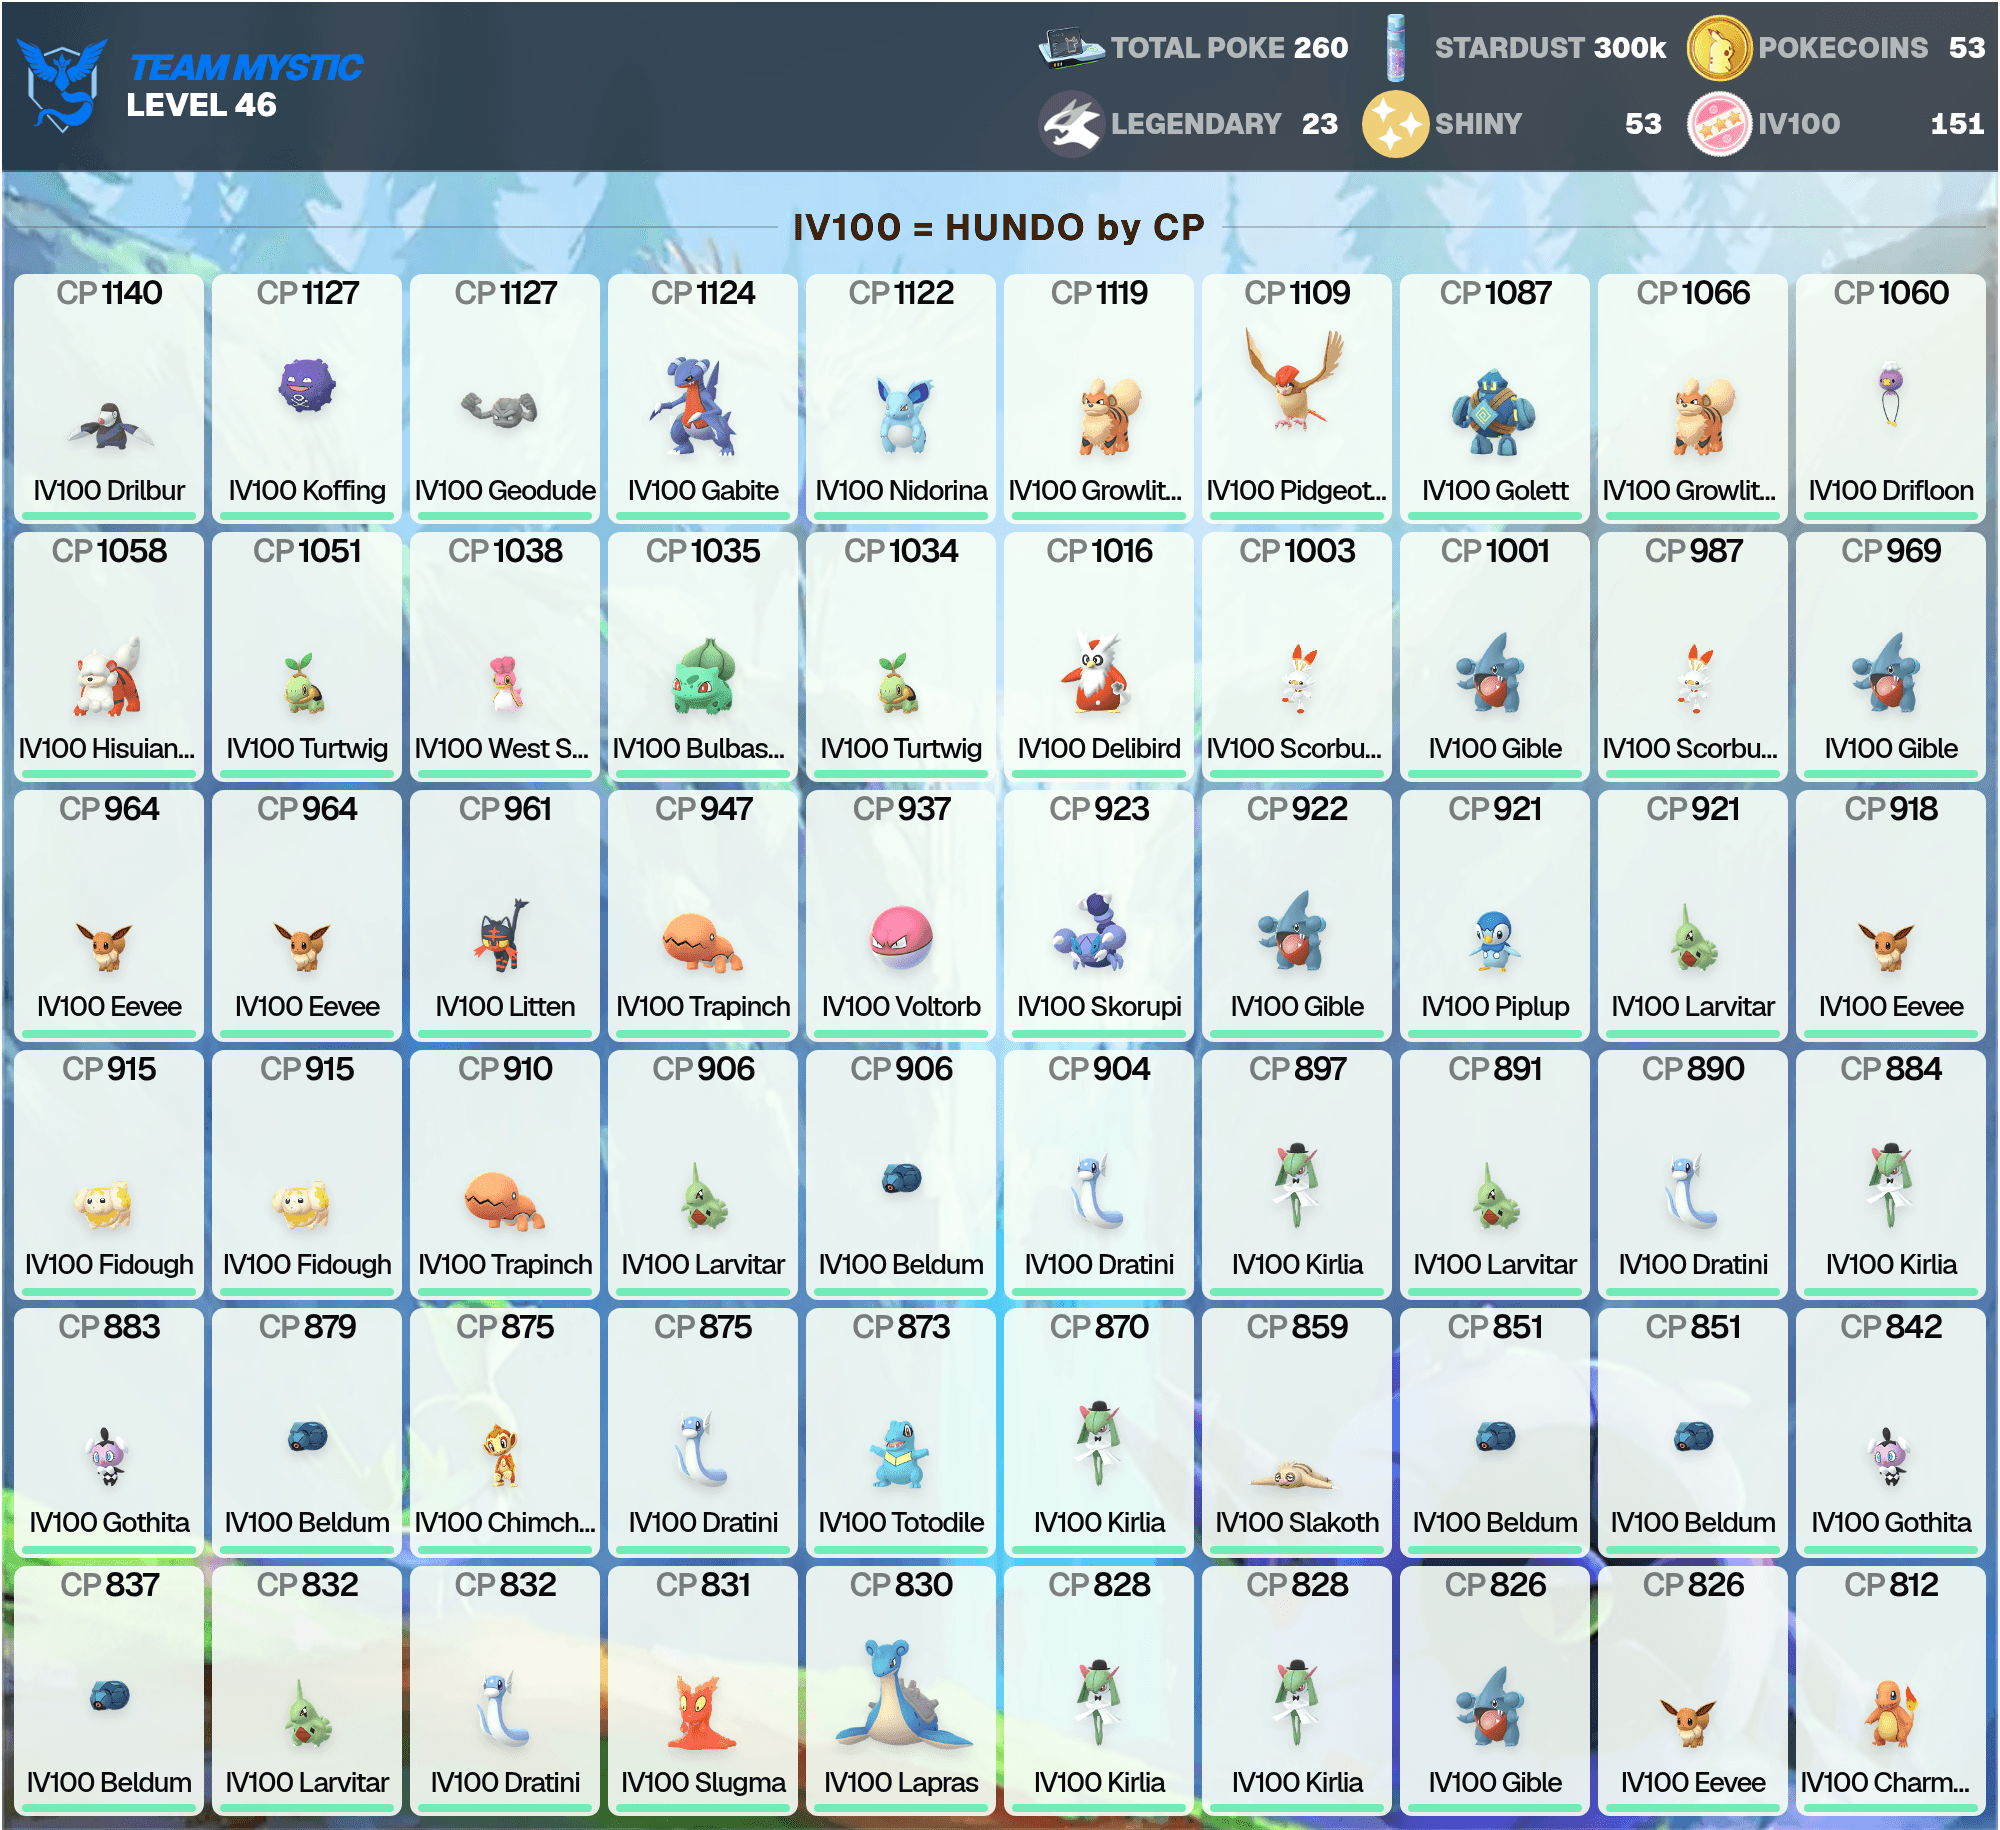
Task: Click the Stardust bottle icon
Action: (x=1396, y=48)
